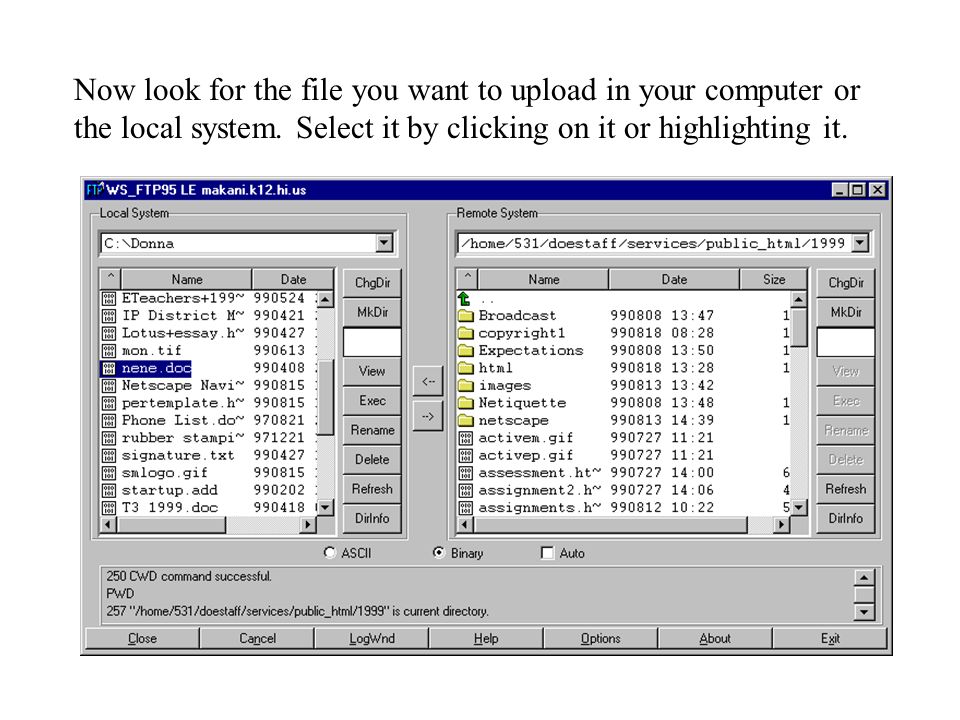The image size is (960, 720).
Task: Click remote horizontal scroll left arrow
Action: click(x=465, y=525)
